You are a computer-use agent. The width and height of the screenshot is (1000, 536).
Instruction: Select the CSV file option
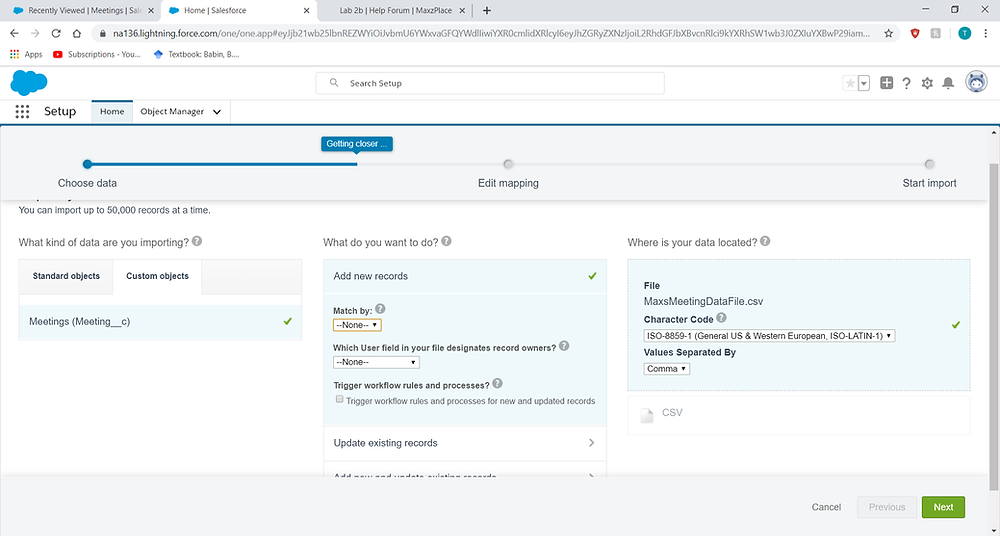point(798,415)
